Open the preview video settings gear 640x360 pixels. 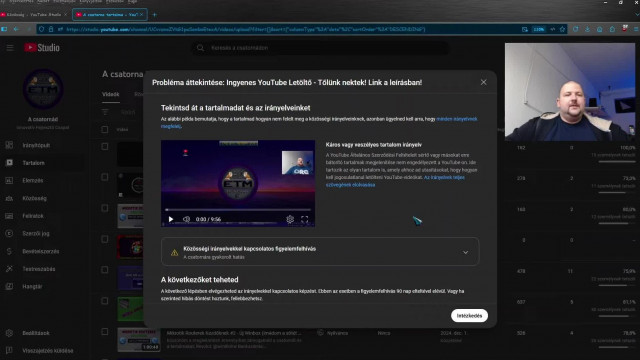(290, 219)
